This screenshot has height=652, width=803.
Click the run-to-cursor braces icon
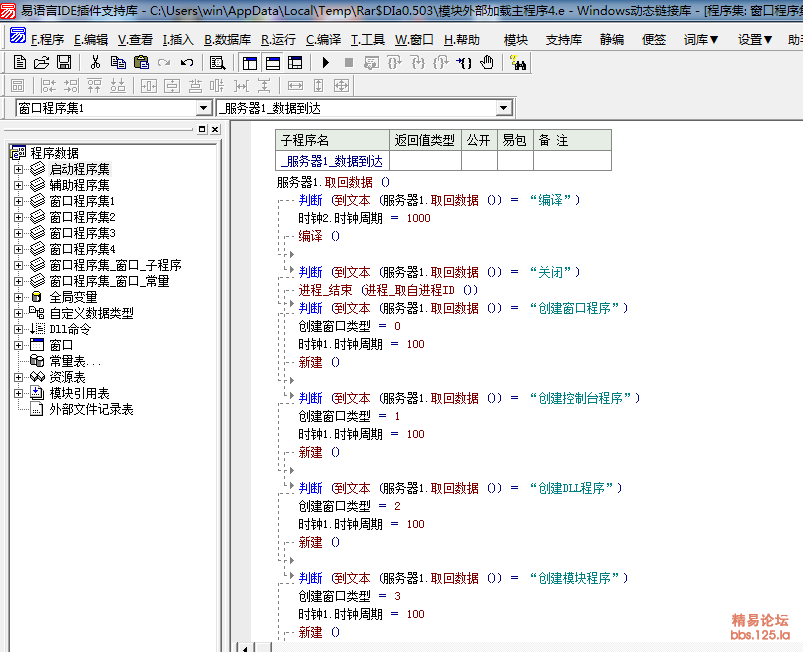tap(464, 62)
